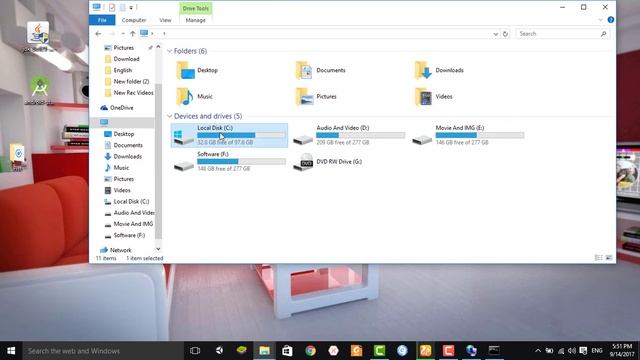Open the Android Studio desktop shortcut

click(39, 91)
